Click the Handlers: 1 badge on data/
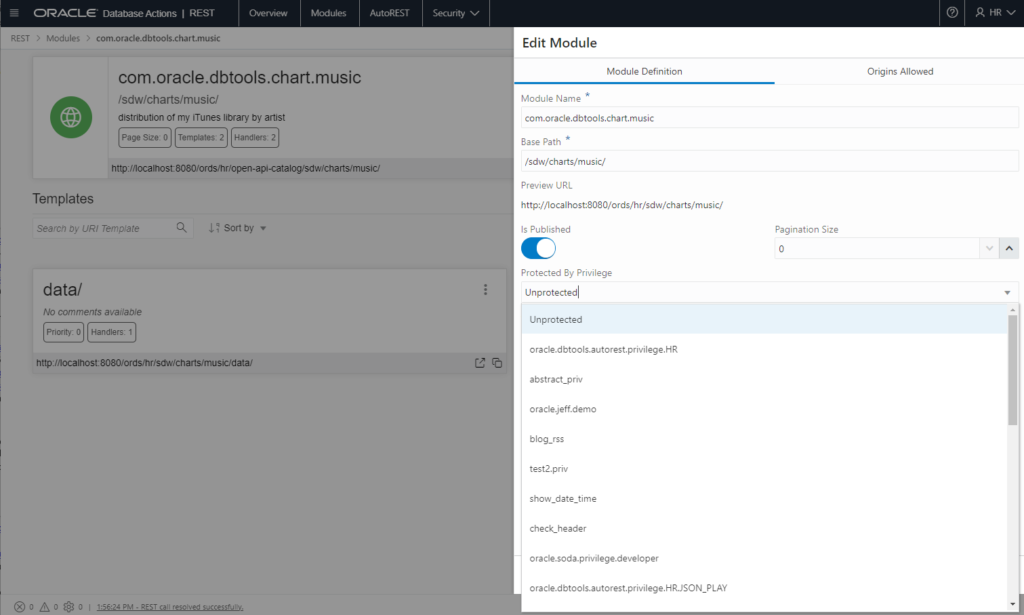 (x=112, y=332)
